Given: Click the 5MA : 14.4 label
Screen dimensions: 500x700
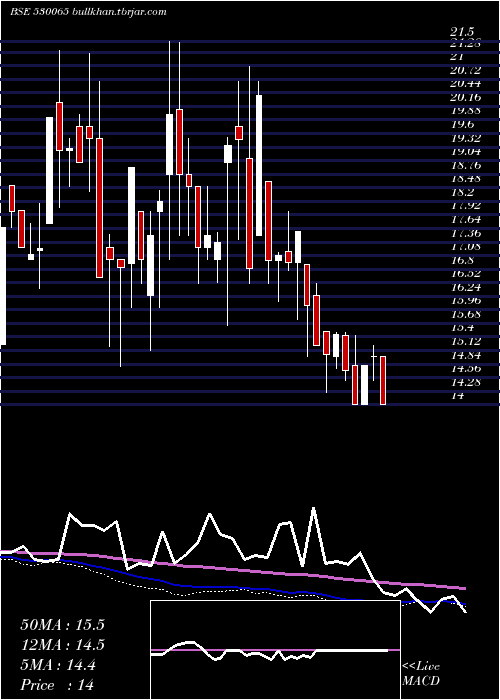Looking at the screenshot, I should pyautogui.click(x=58, y=665).
